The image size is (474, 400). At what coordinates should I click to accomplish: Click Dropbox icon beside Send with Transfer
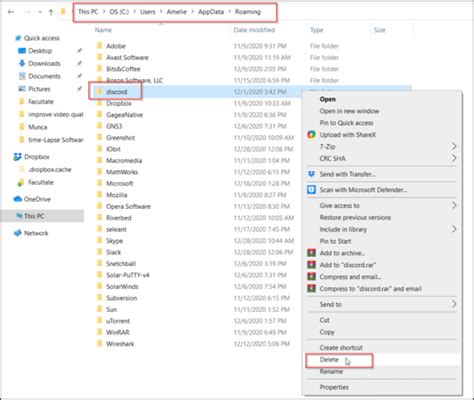point(311,174)
